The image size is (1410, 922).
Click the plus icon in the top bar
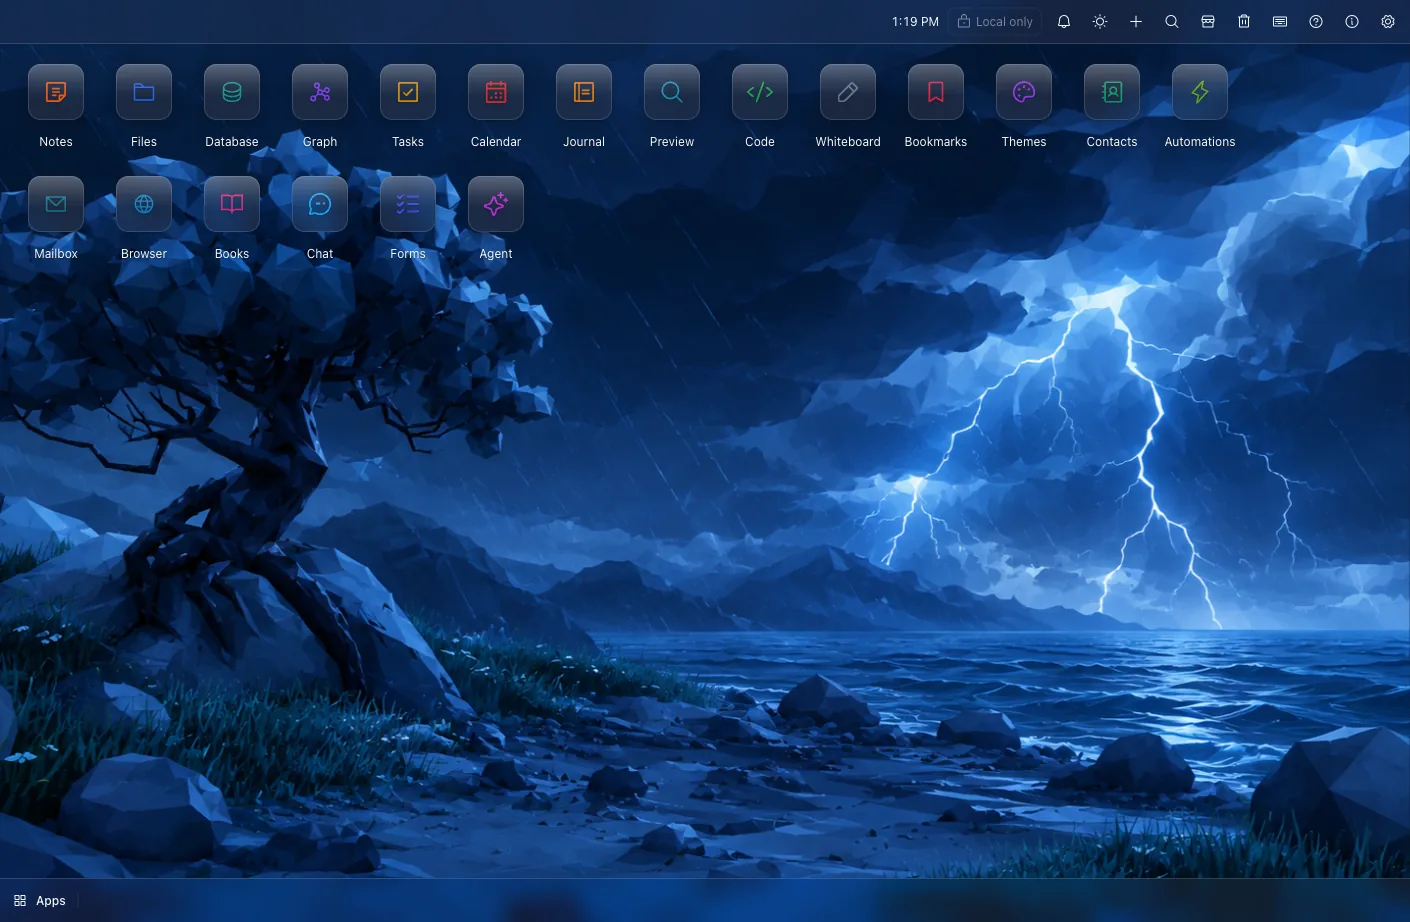[x=1136, y=21]
